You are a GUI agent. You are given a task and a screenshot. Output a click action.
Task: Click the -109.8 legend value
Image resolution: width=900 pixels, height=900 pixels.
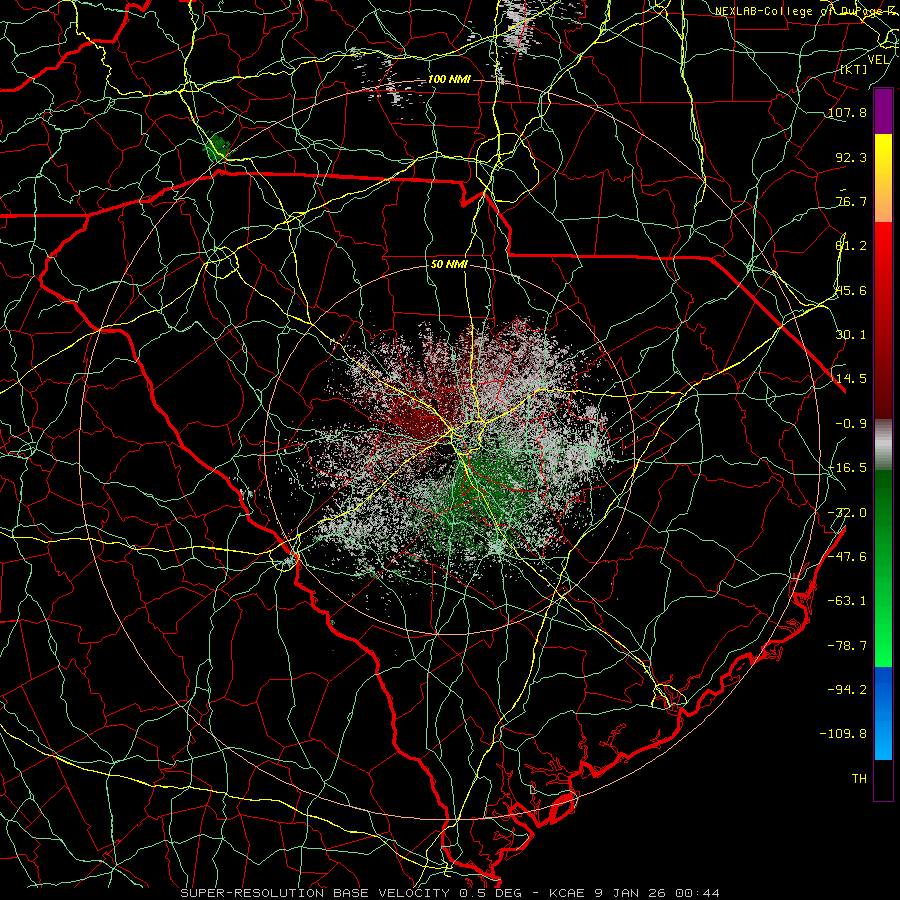pos(843,734)
